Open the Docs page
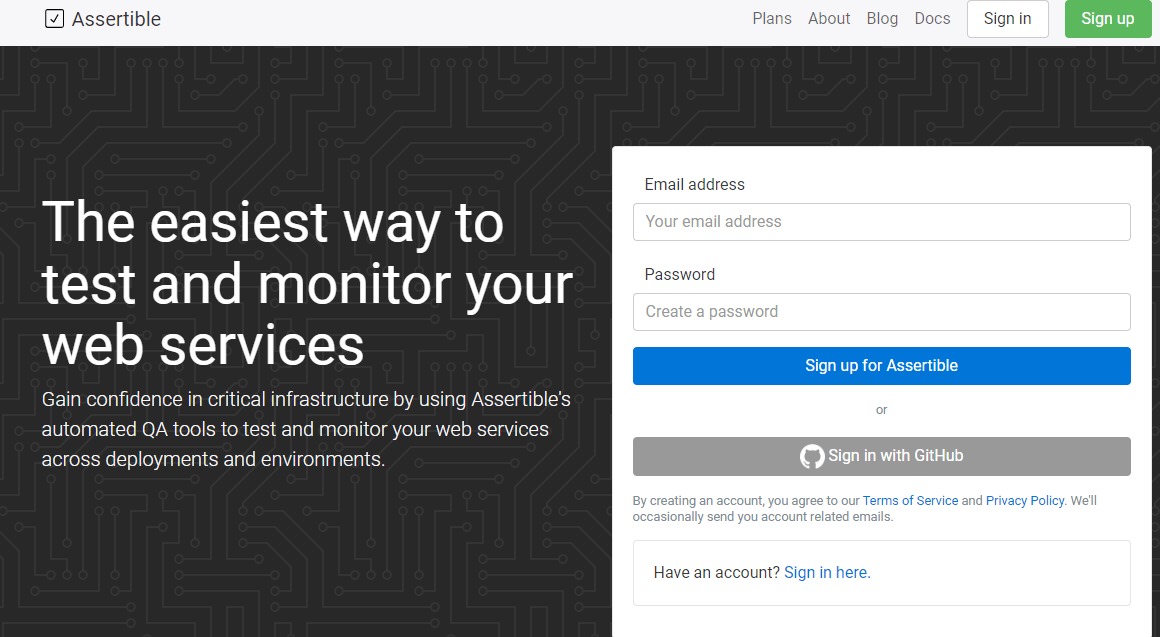Viewport: 1160px width, 637px height. tap(932, 18)
